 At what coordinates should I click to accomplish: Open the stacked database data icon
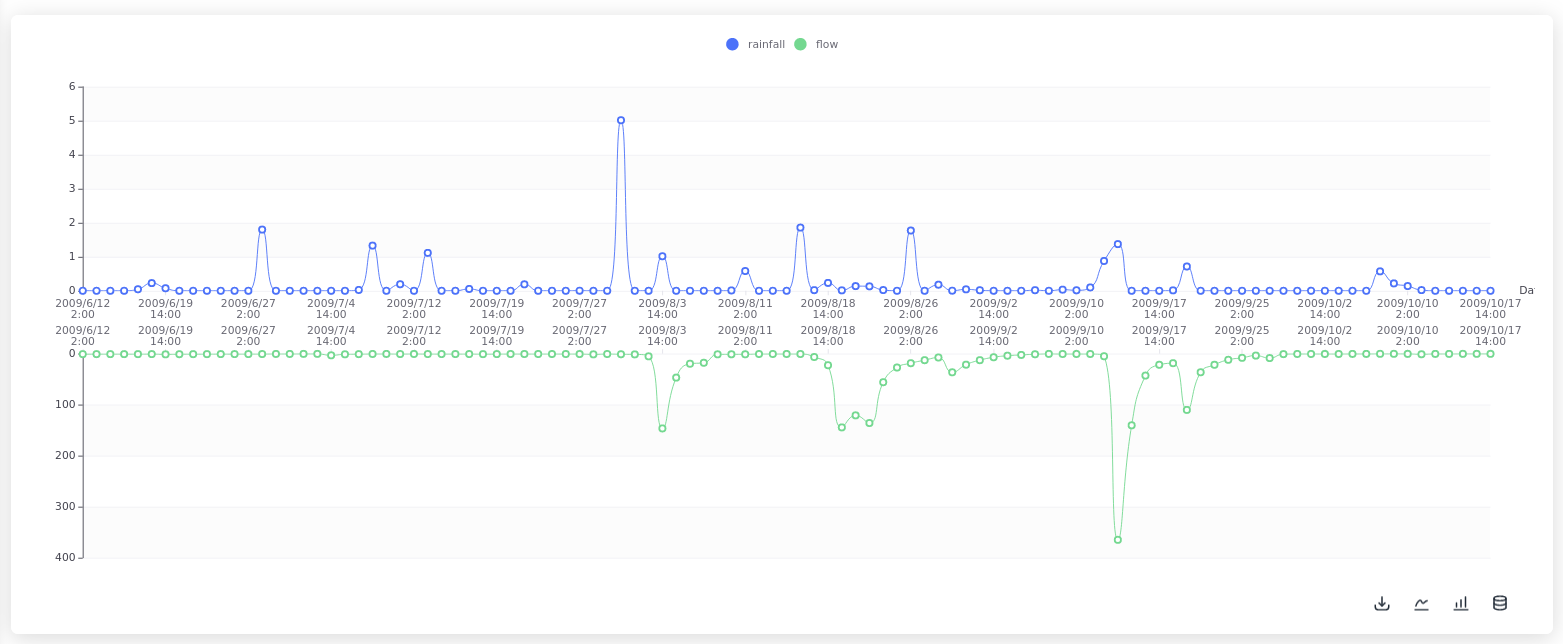pos(1500,603)
